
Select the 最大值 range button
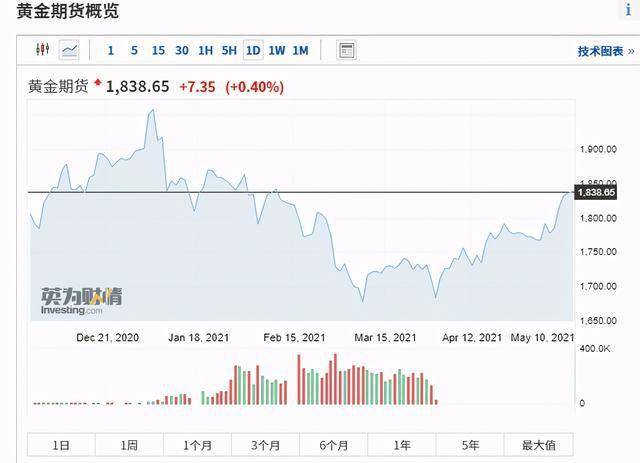539,445
